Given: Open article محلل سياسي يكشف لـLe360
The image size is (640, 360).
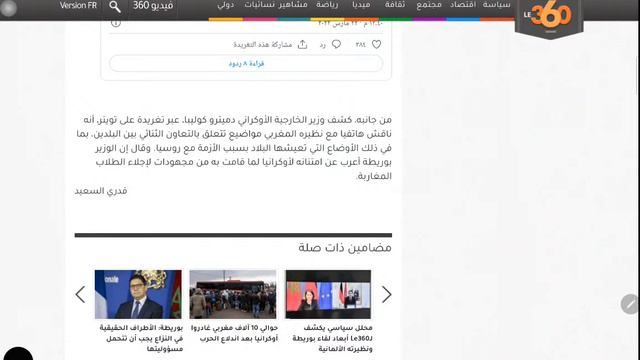Looking at the screenshot, I should pos(332,338).
